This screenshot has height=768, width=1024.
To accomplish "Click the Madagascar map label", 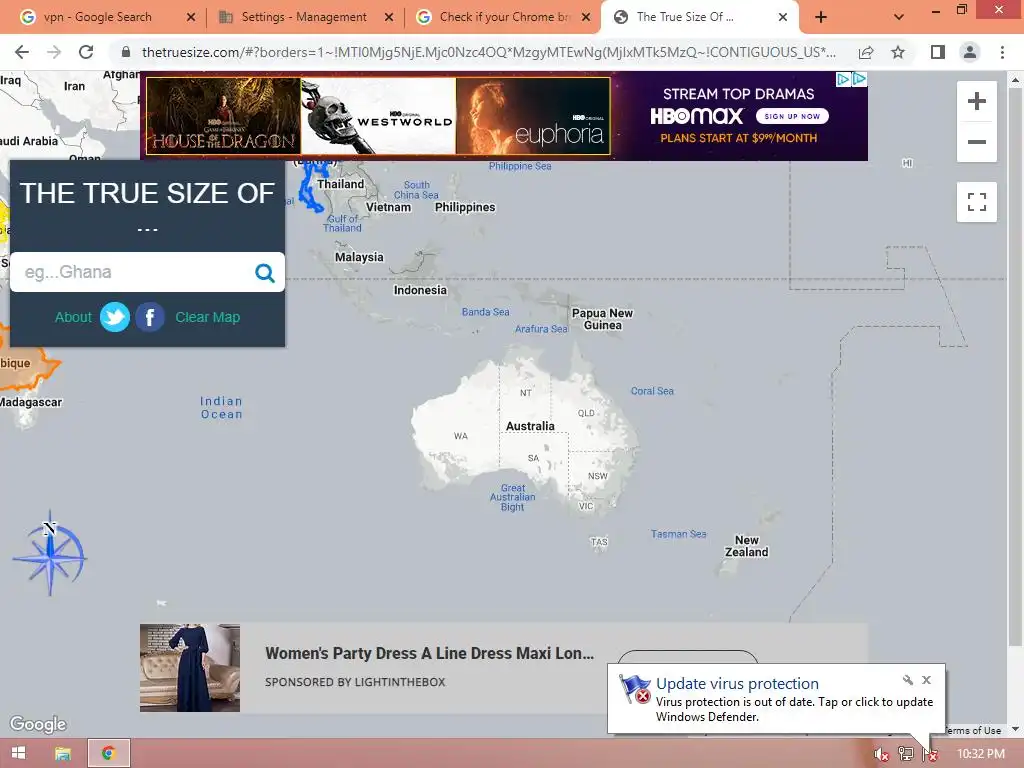I will (x=31, y=402).
